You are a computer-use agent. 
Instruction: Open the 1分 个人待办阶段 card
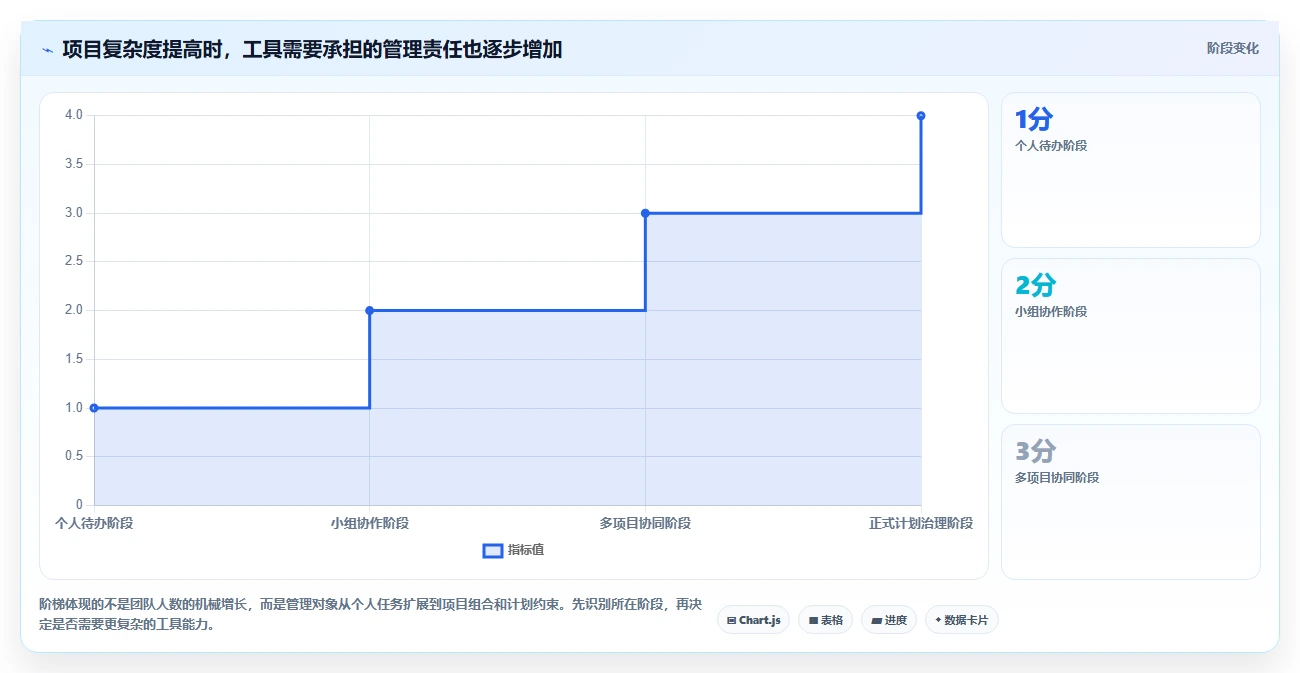(x=1130, y=170)
